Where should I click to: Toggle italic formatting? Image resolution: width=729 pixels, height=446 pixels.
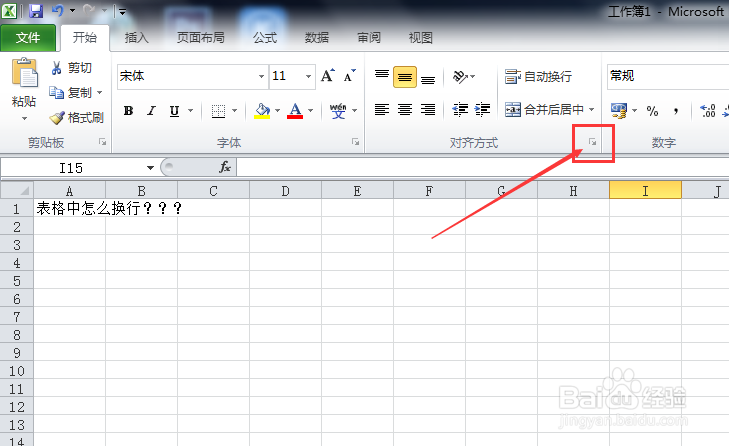click(151, 111)
